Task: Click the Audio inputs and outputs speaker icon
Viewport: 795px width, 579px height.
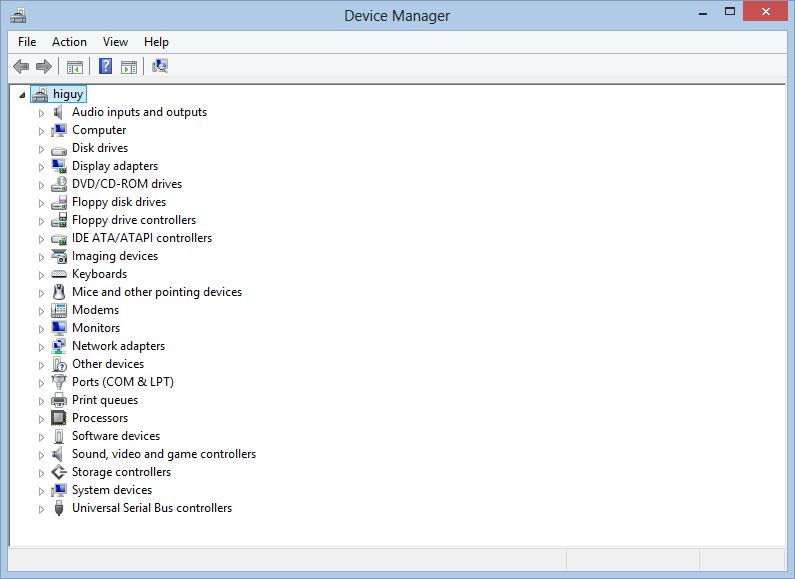Action: click(59, 112)
